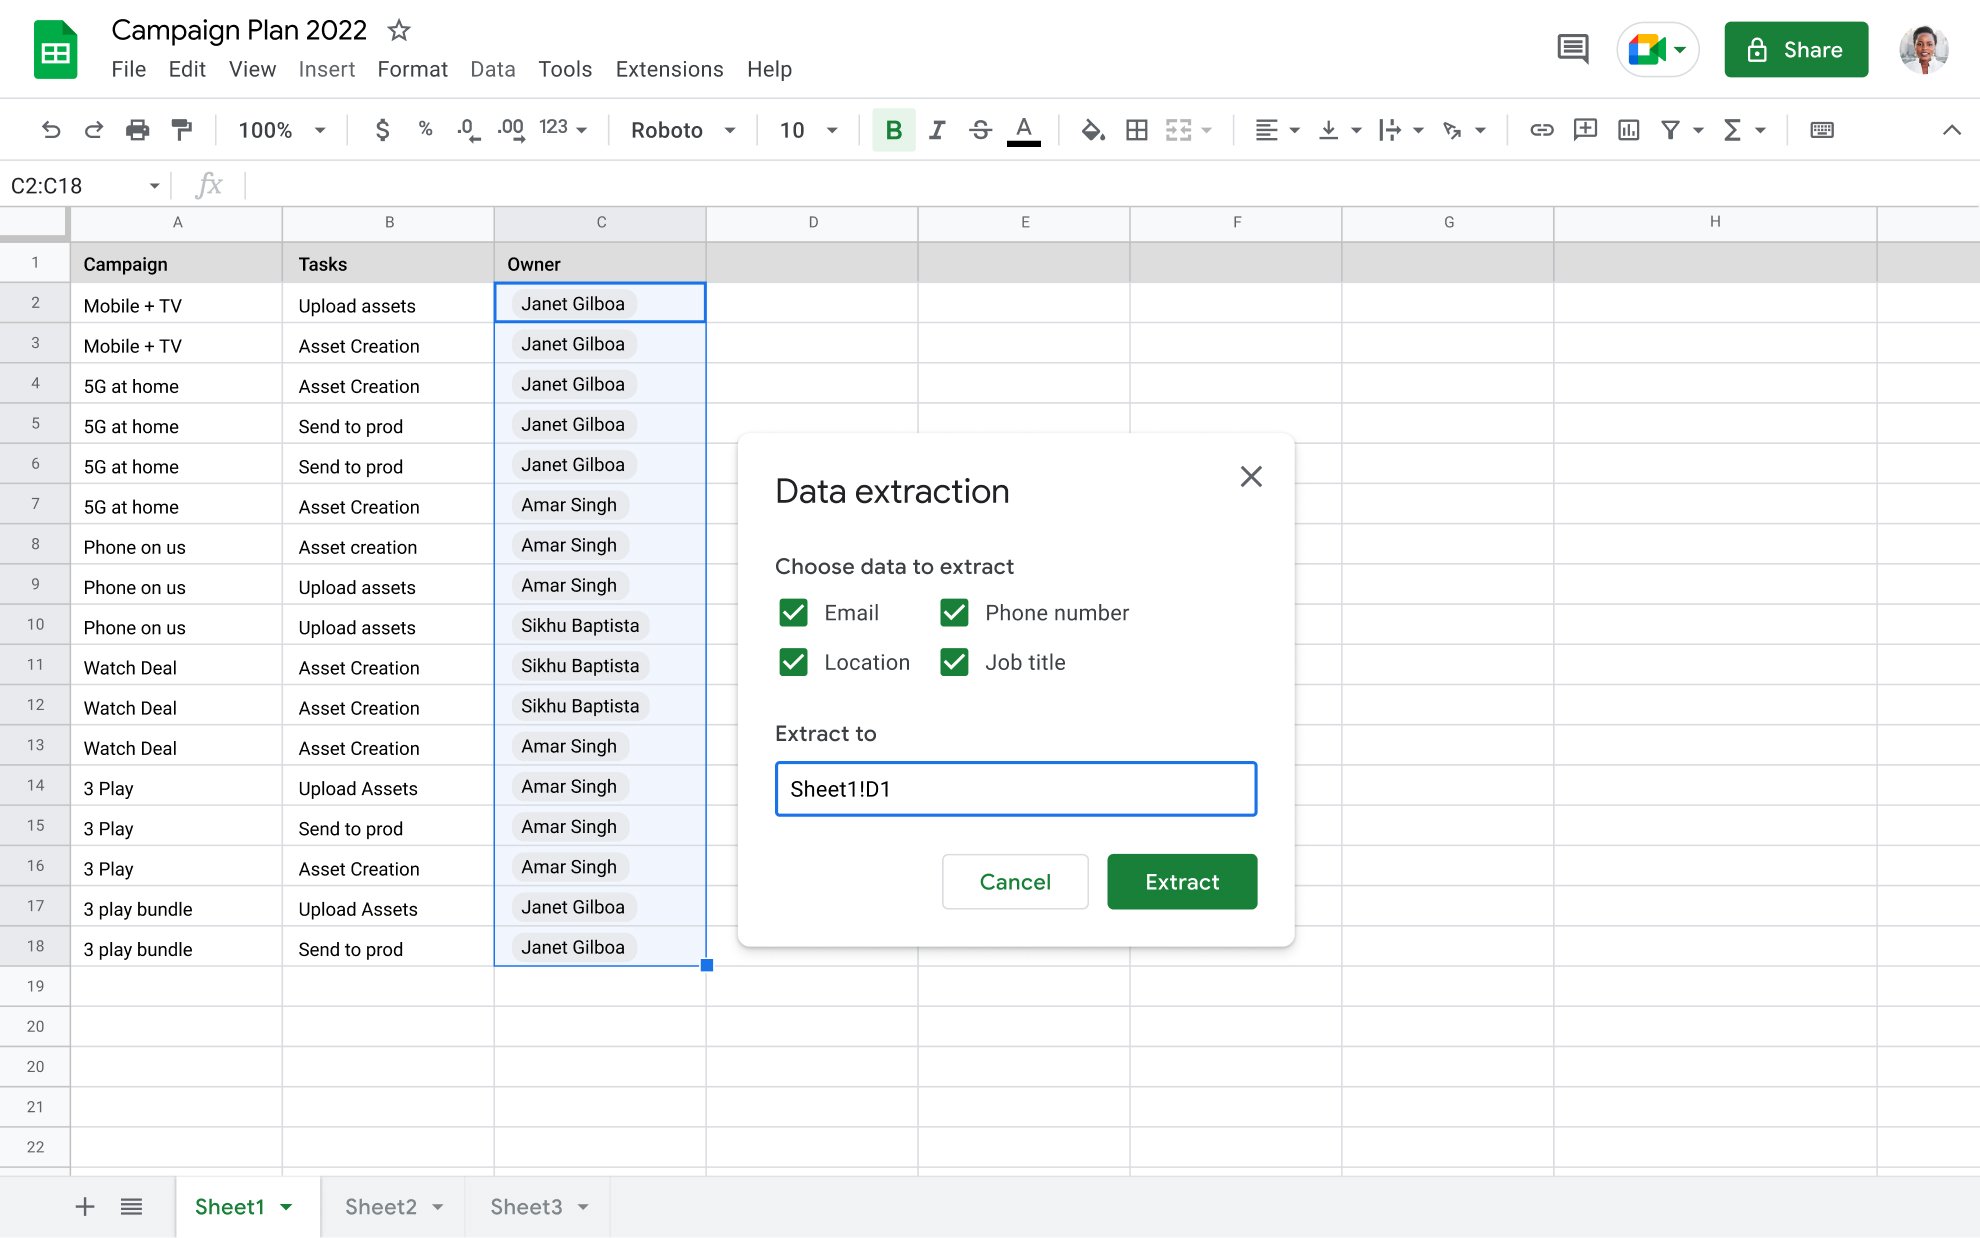The image size is (1980, 1238).
Task: Toggle bold formatting
Action: click(x=894, y=130)
